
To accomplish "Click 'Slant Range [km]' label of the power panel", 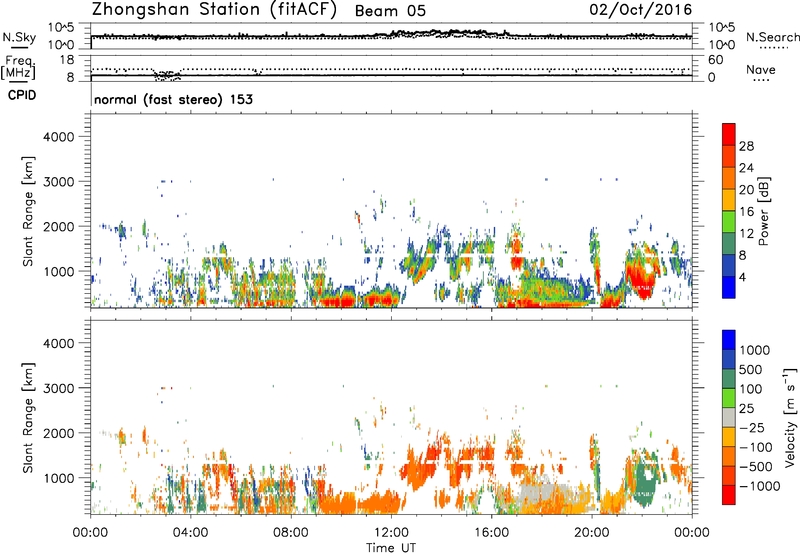I will 28,211.
